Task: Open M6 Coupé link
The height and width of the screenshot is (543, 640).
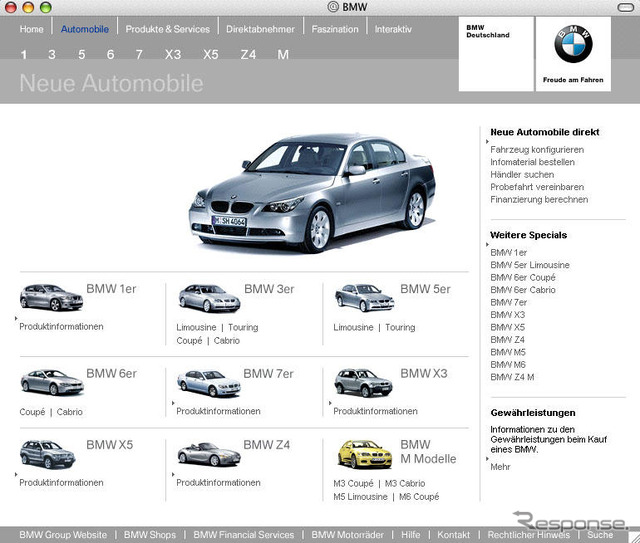Action: click(x=419, y=497)
